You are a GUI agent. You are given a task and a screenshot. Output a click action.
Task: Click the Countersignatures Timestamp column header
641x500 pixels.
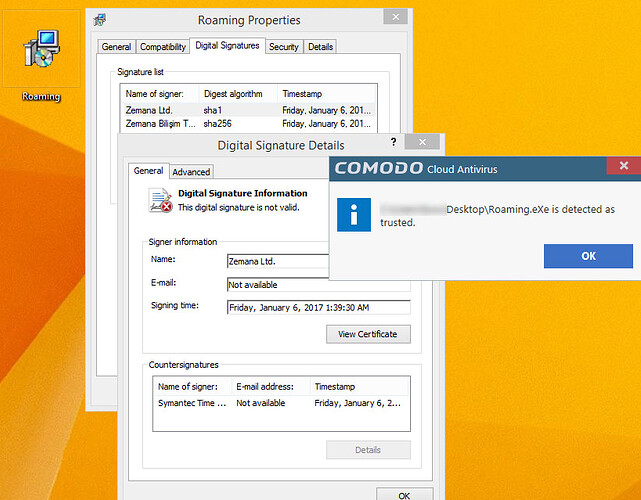click(360, 386)
